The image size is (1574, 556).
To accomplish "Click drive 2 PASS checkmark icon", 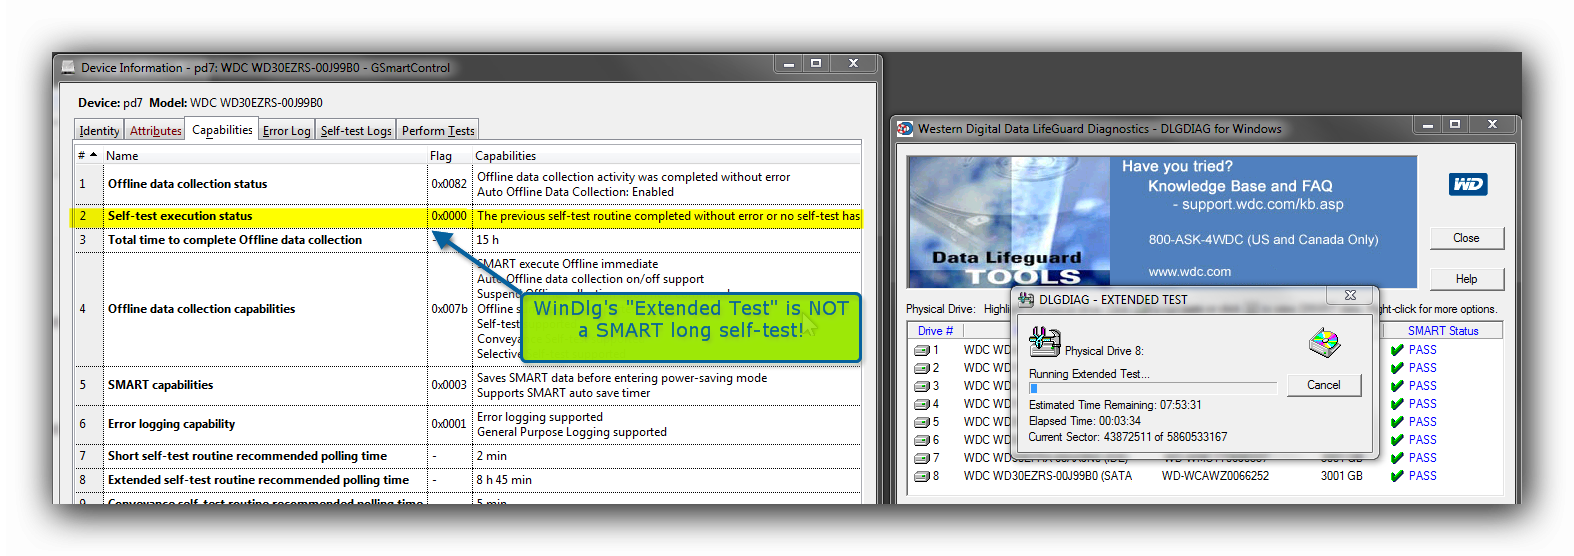I will 1397,368.
